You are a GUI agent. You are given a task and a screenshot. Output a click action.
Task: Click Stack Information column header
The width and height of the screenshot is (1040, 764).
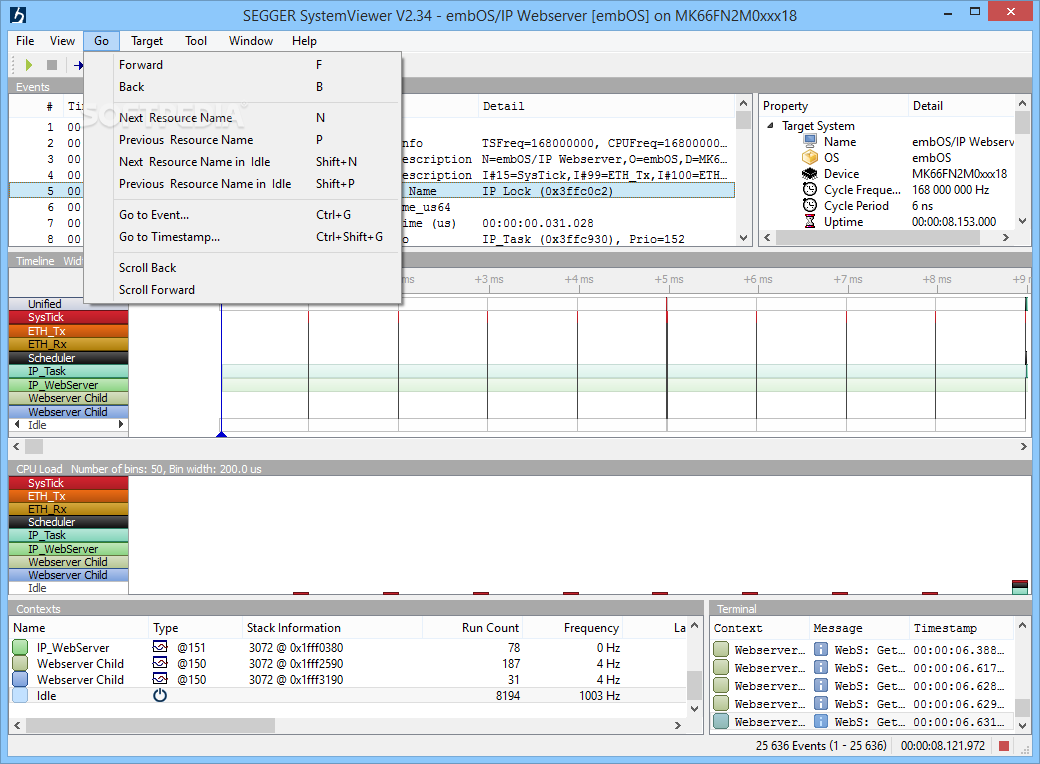[x=332, y=628]
